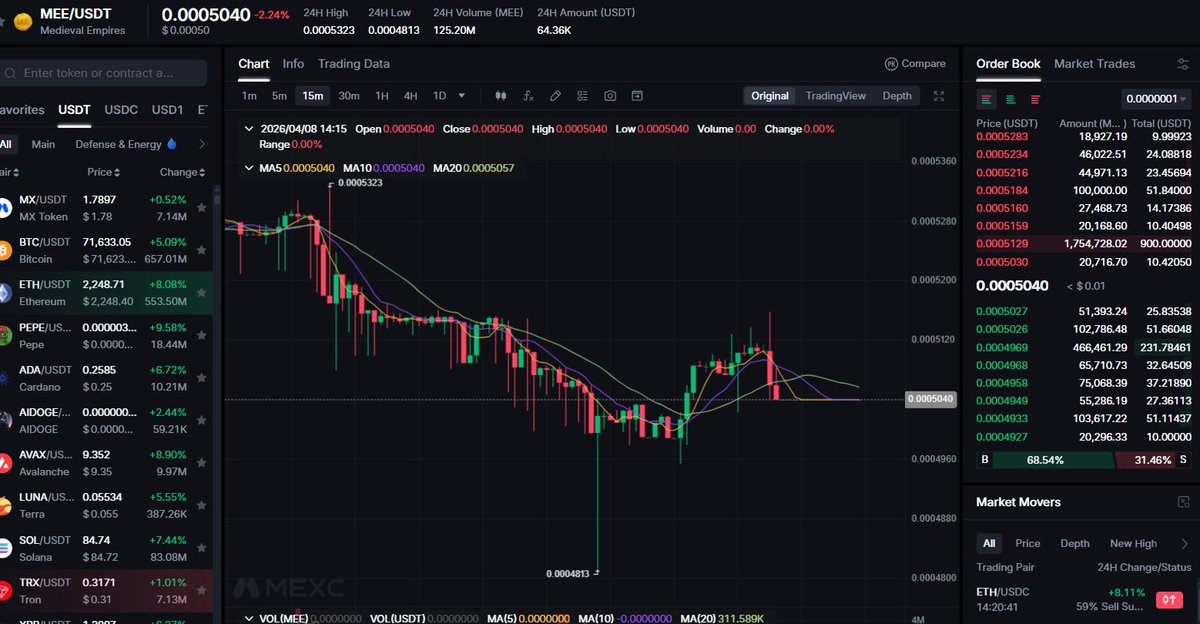Click the search magnifier icon
Screen dimensions: 1200x624
click(x=10, y=73)
